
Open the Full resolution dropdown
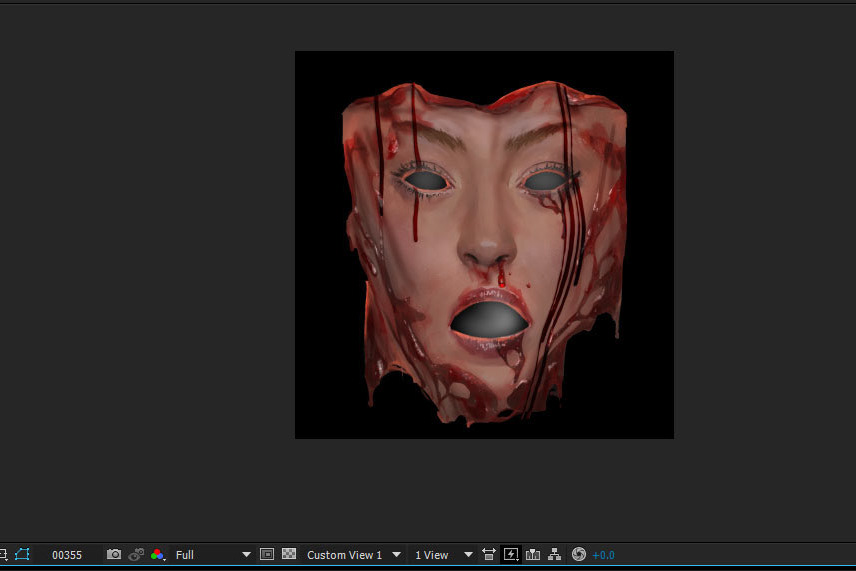[212, 555]
